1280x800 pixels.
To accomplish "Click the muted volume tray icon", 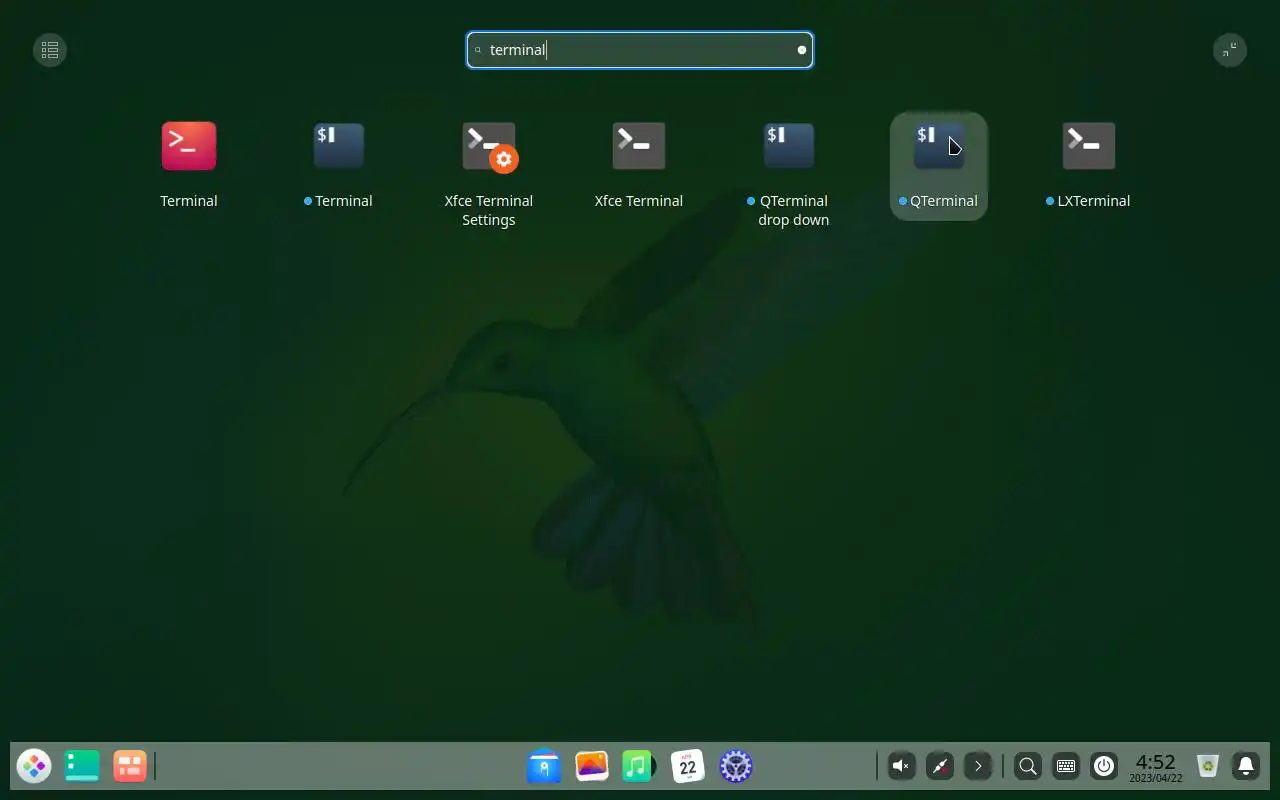I will point(902,767).
